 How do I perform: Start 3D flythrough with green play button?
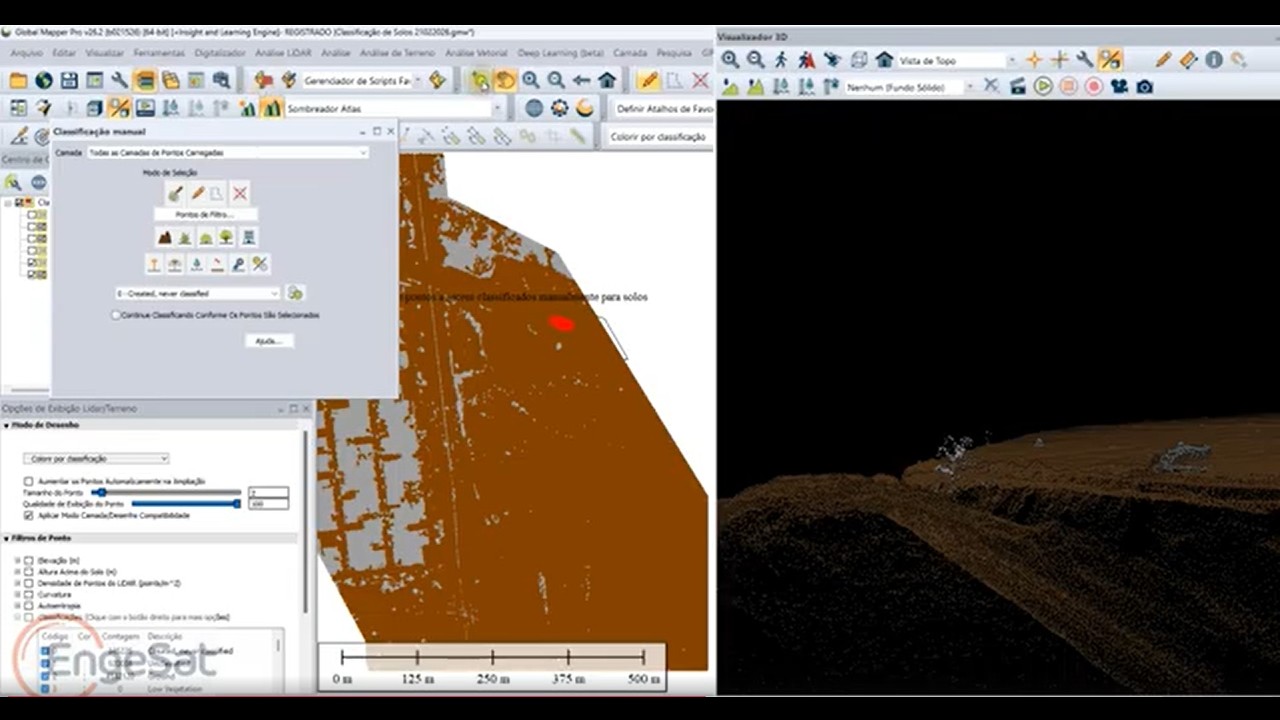pyautogui.click(x=1043, y=86)
